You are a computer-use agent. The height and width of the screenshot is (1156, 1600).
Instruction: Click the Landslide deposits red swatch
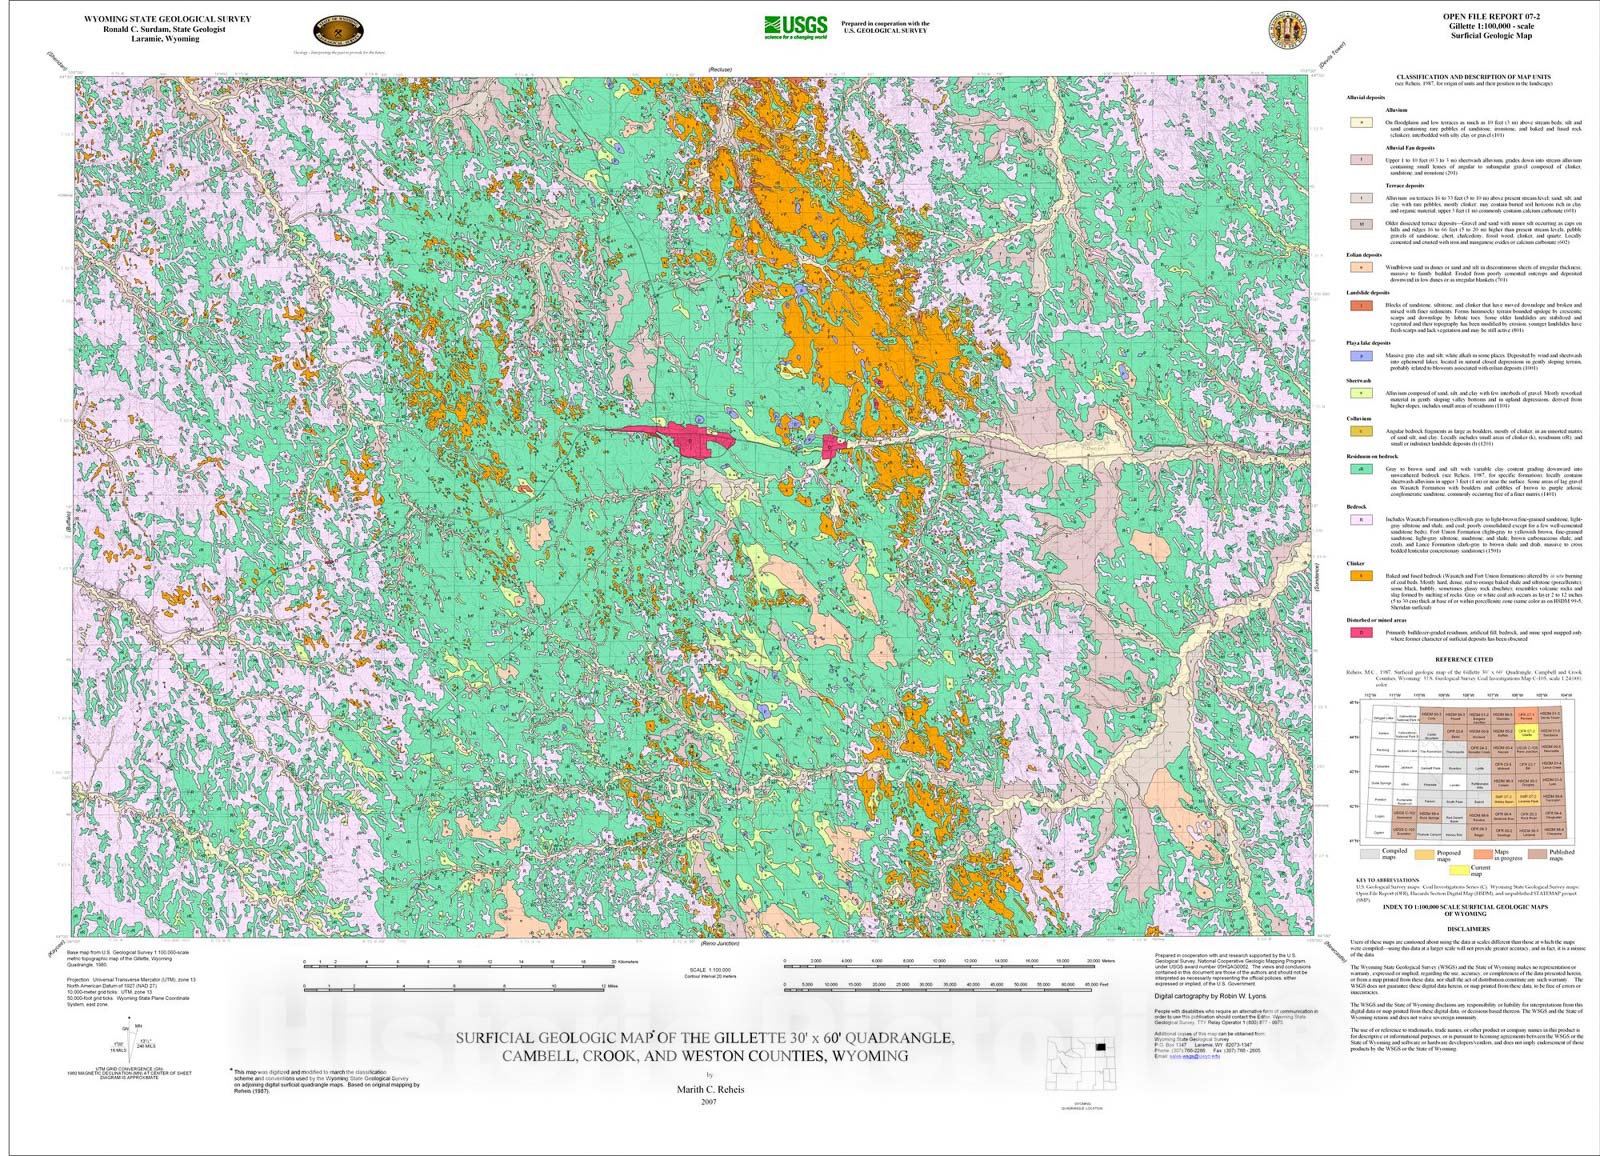(1360, 306)
